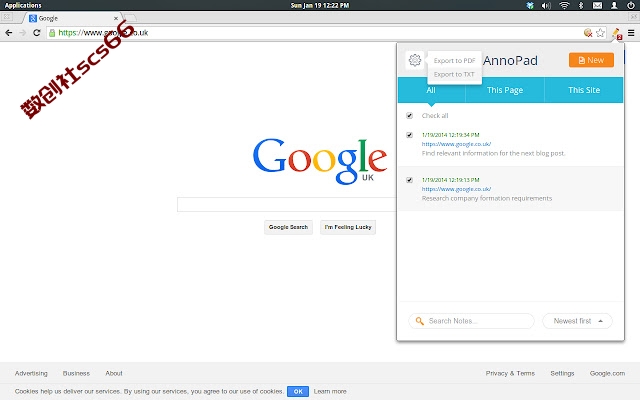This screenshot has height=400, width=640.
Task: Click the browser address bar URL
Action: (103, 33)
